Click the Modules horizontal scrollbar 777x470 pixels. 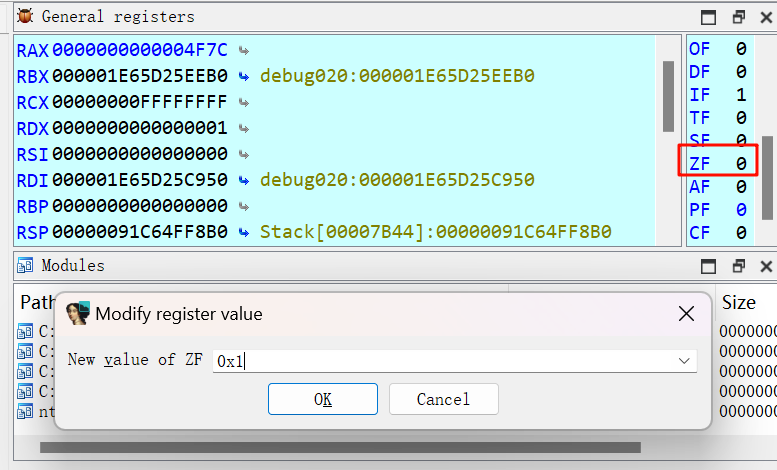click(340, 448)
